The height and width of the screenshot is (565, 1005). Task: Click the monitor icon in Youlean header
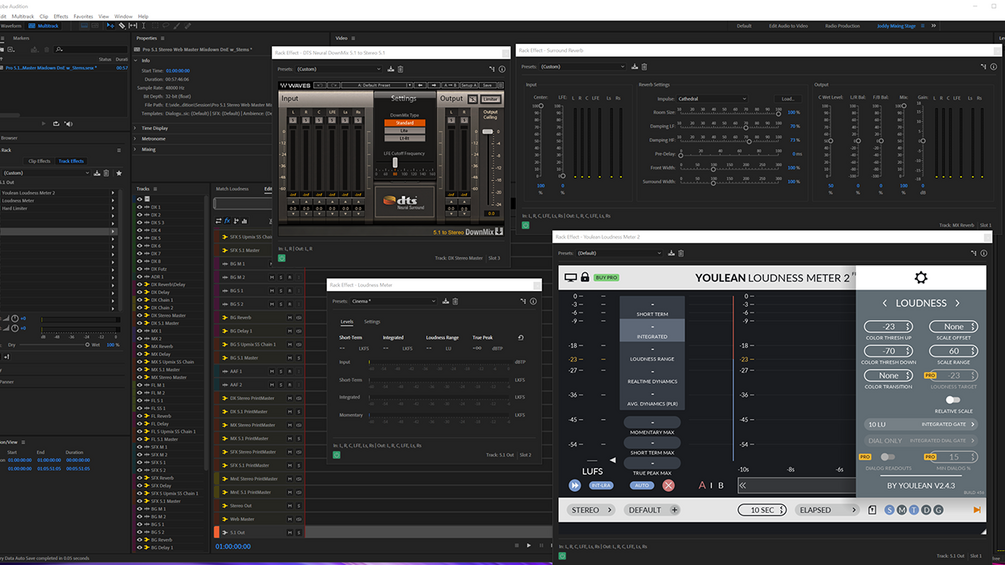(x=570, y=277)
